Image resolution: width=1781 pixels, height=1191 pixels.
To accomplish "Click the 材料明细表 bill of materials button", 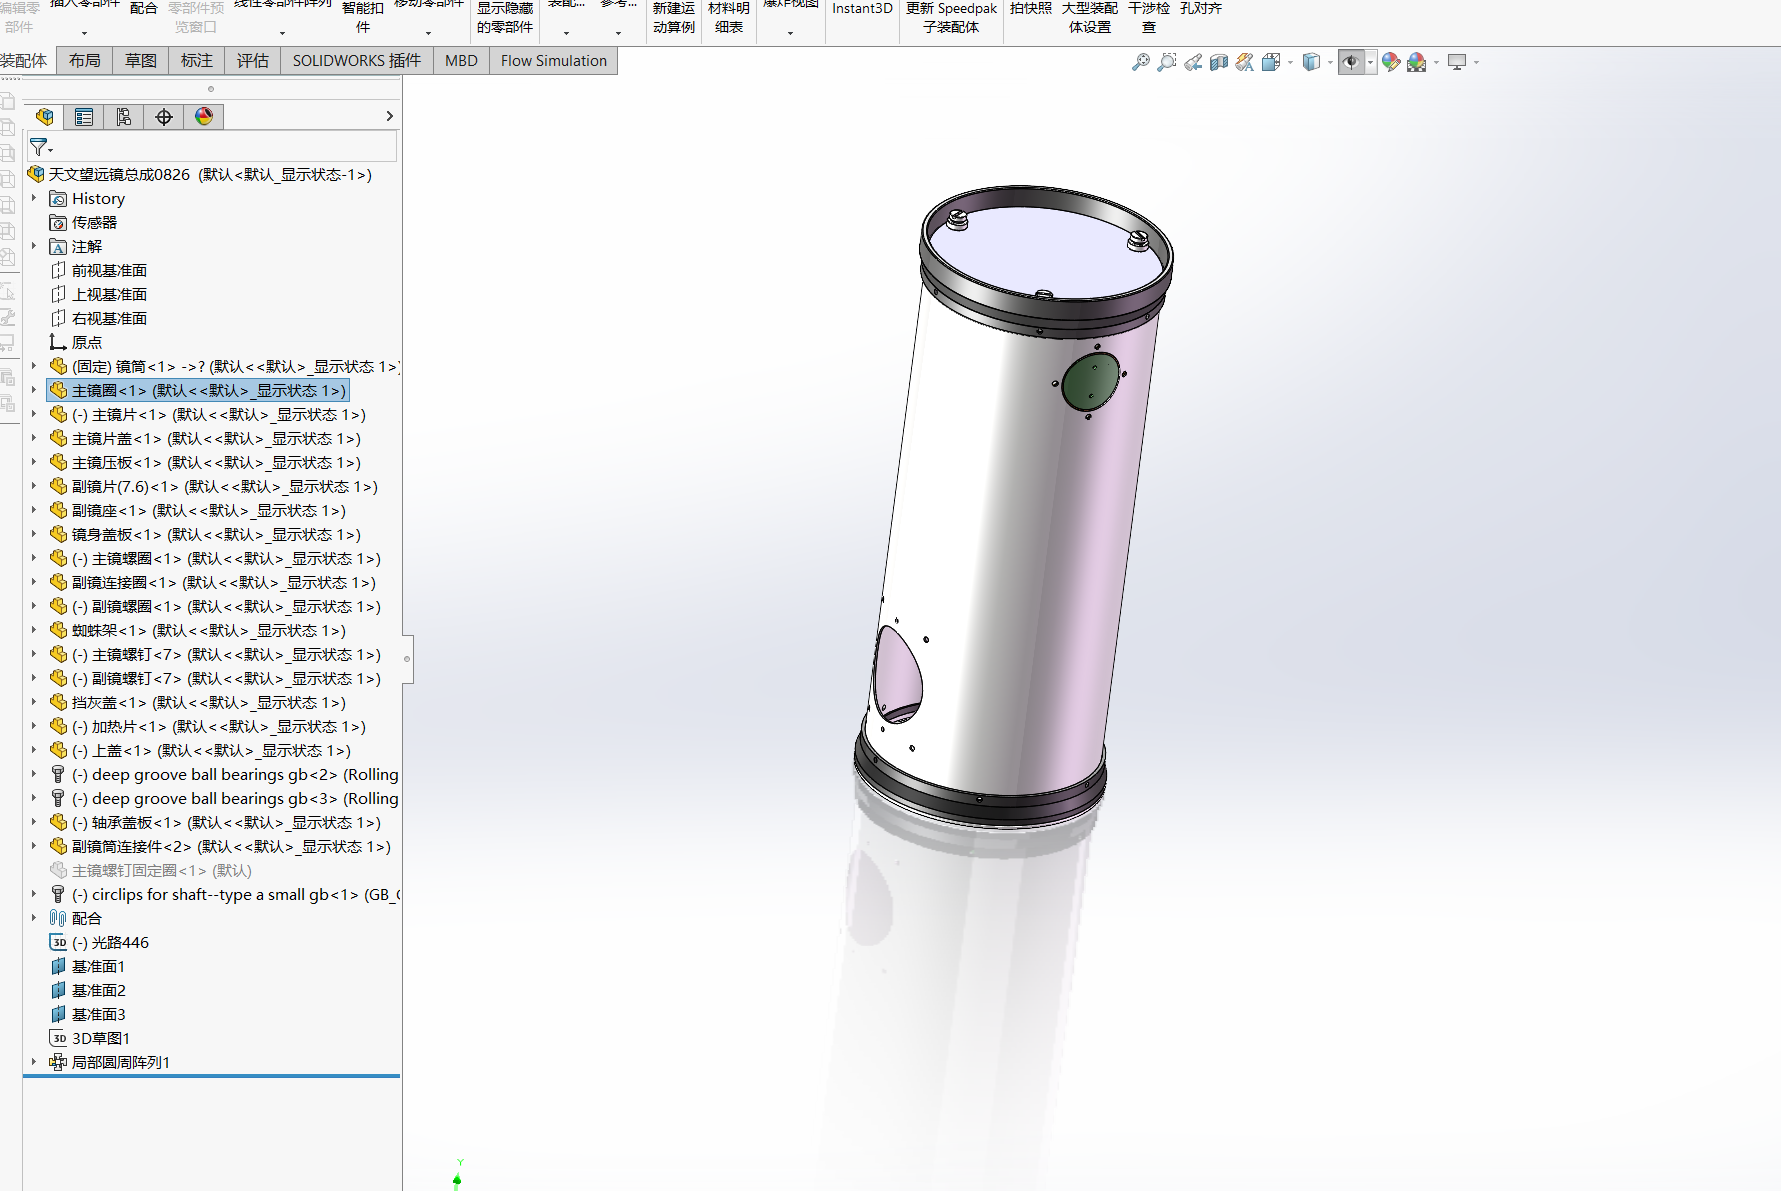I will [729, 17].
